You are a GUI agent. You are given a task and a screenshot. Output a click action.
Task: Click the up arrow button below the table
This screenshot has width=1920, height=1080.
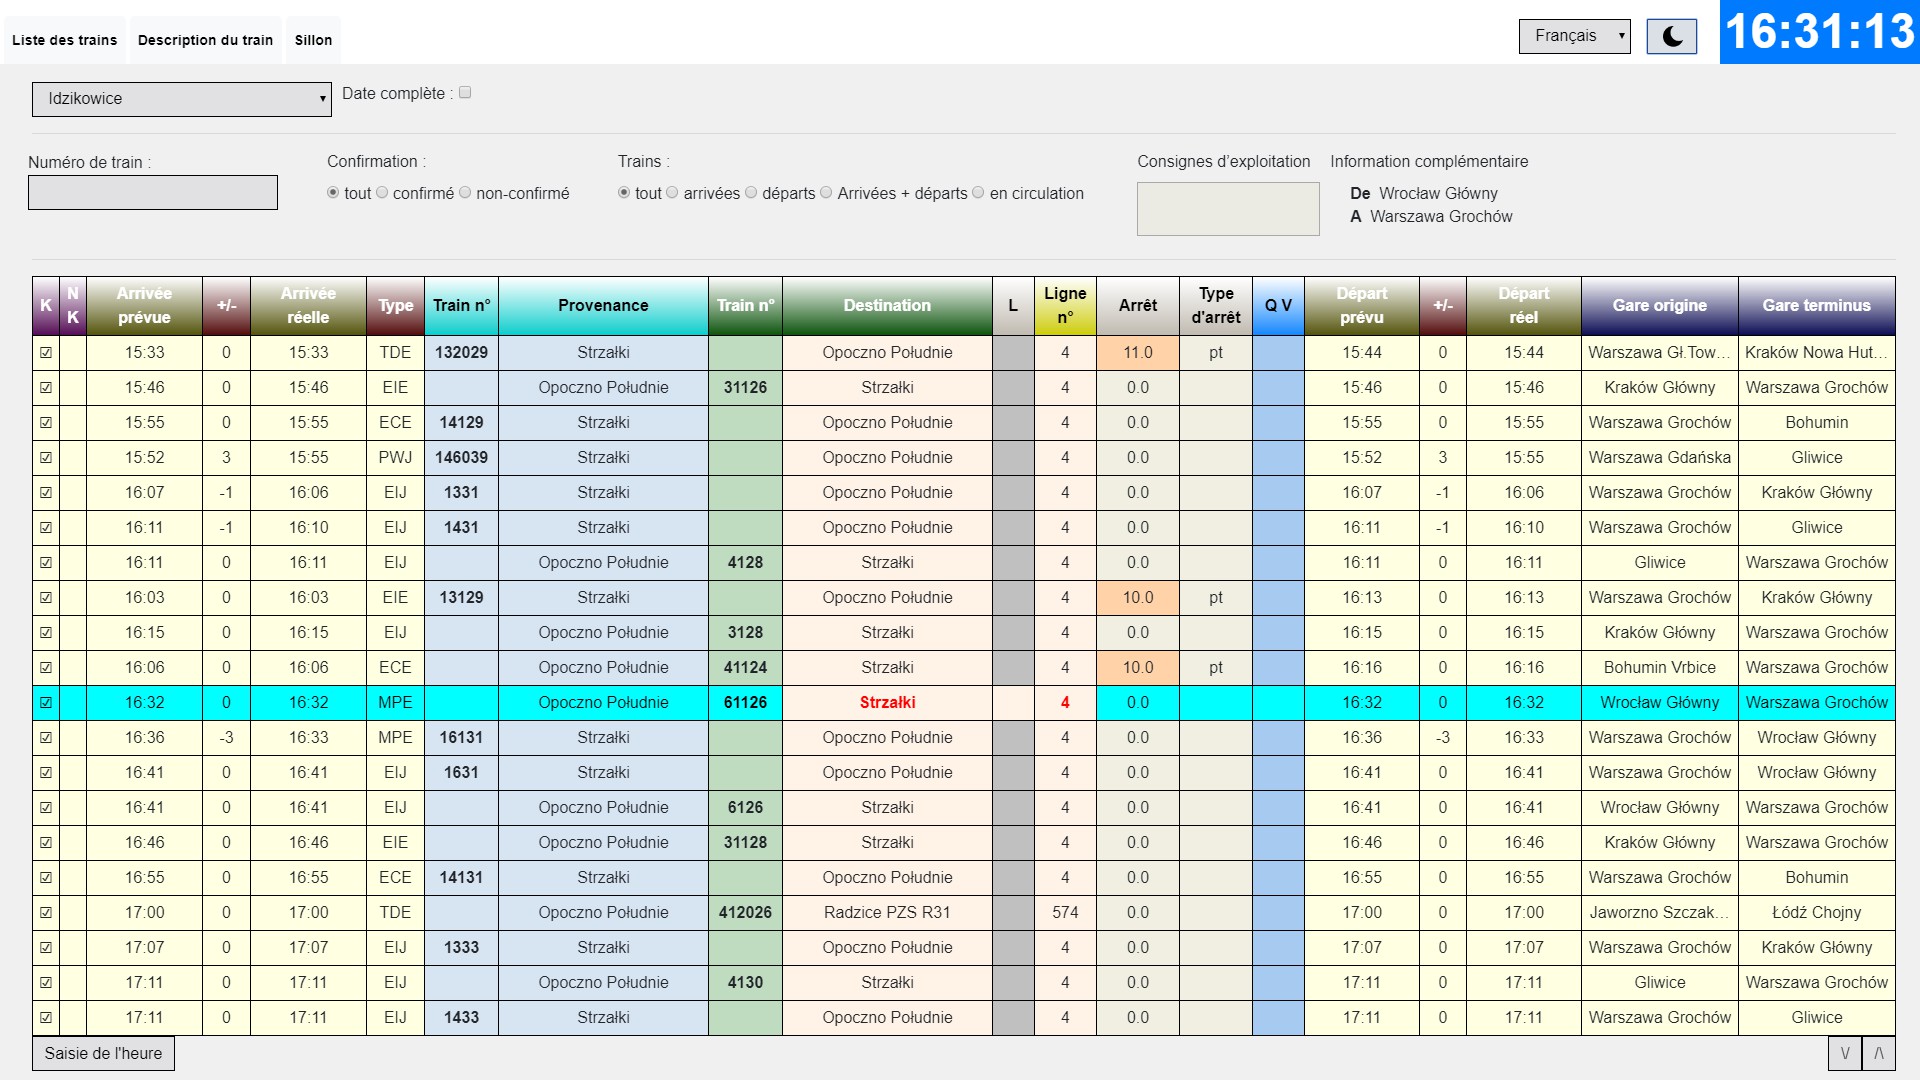1879,1053
